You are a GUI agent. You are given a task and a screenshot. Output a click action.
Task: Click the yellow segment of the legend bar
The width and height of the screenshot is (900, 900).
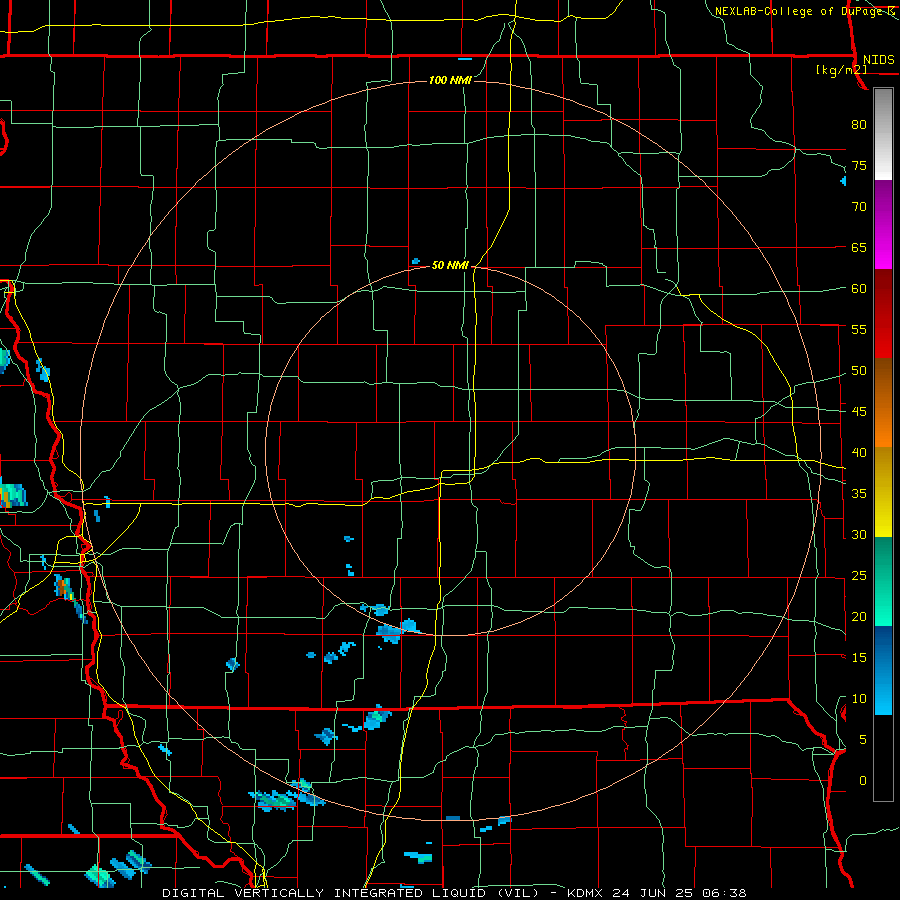click(x=883, y=492)
